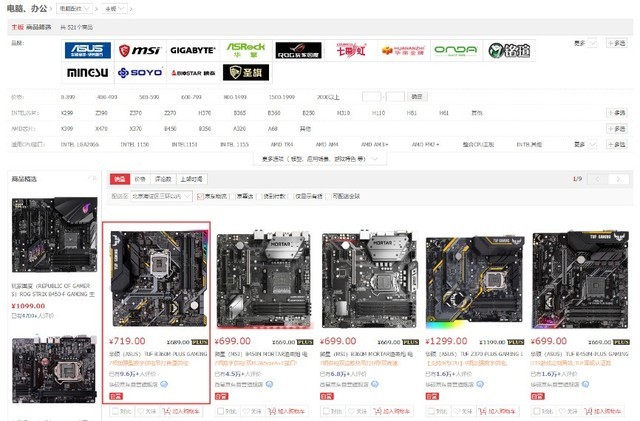Tick the first checkbox in the sort filter row
Screen dimensions: 640x421
(199, 196)
